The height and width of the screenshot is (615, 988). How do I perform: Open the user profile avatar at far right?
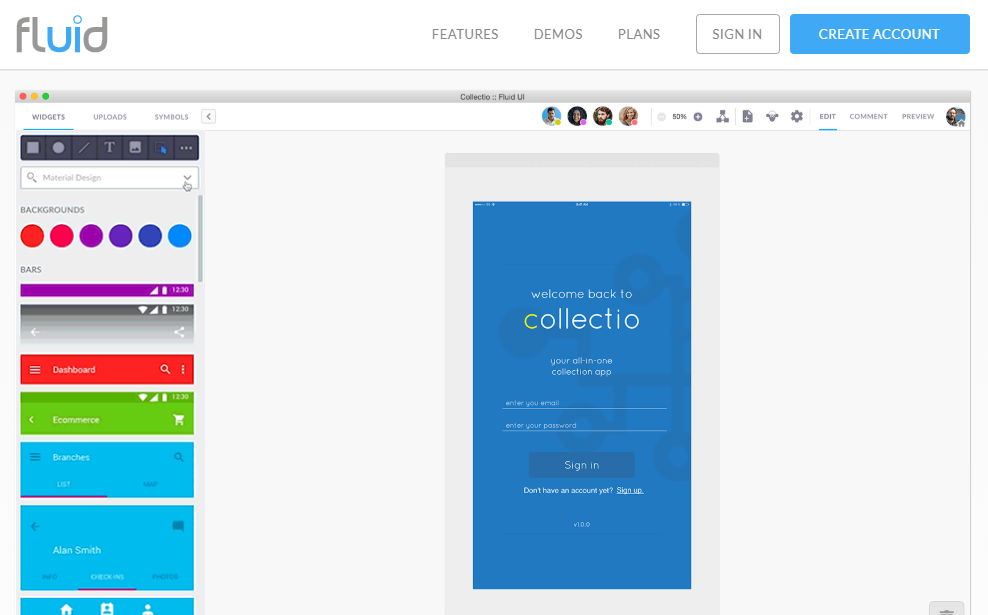pyautogui.click(x=956, y=117)
